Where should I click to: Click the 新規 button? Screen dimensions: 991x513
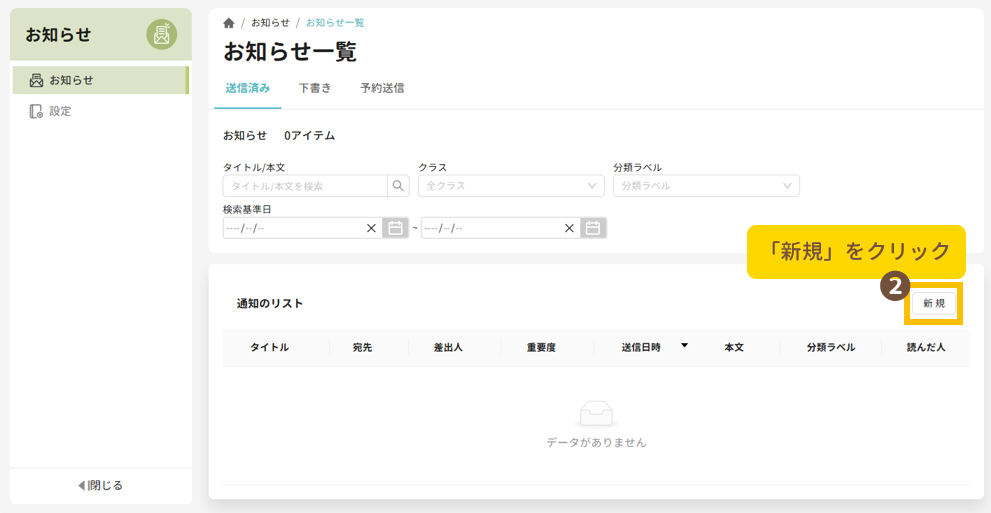click(x=934, y=303)
